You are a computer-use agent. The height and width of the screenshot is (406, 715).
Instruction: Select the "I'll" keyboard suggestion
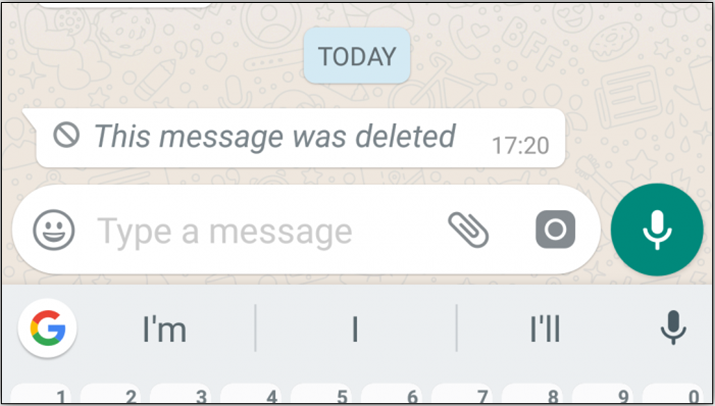545,329
